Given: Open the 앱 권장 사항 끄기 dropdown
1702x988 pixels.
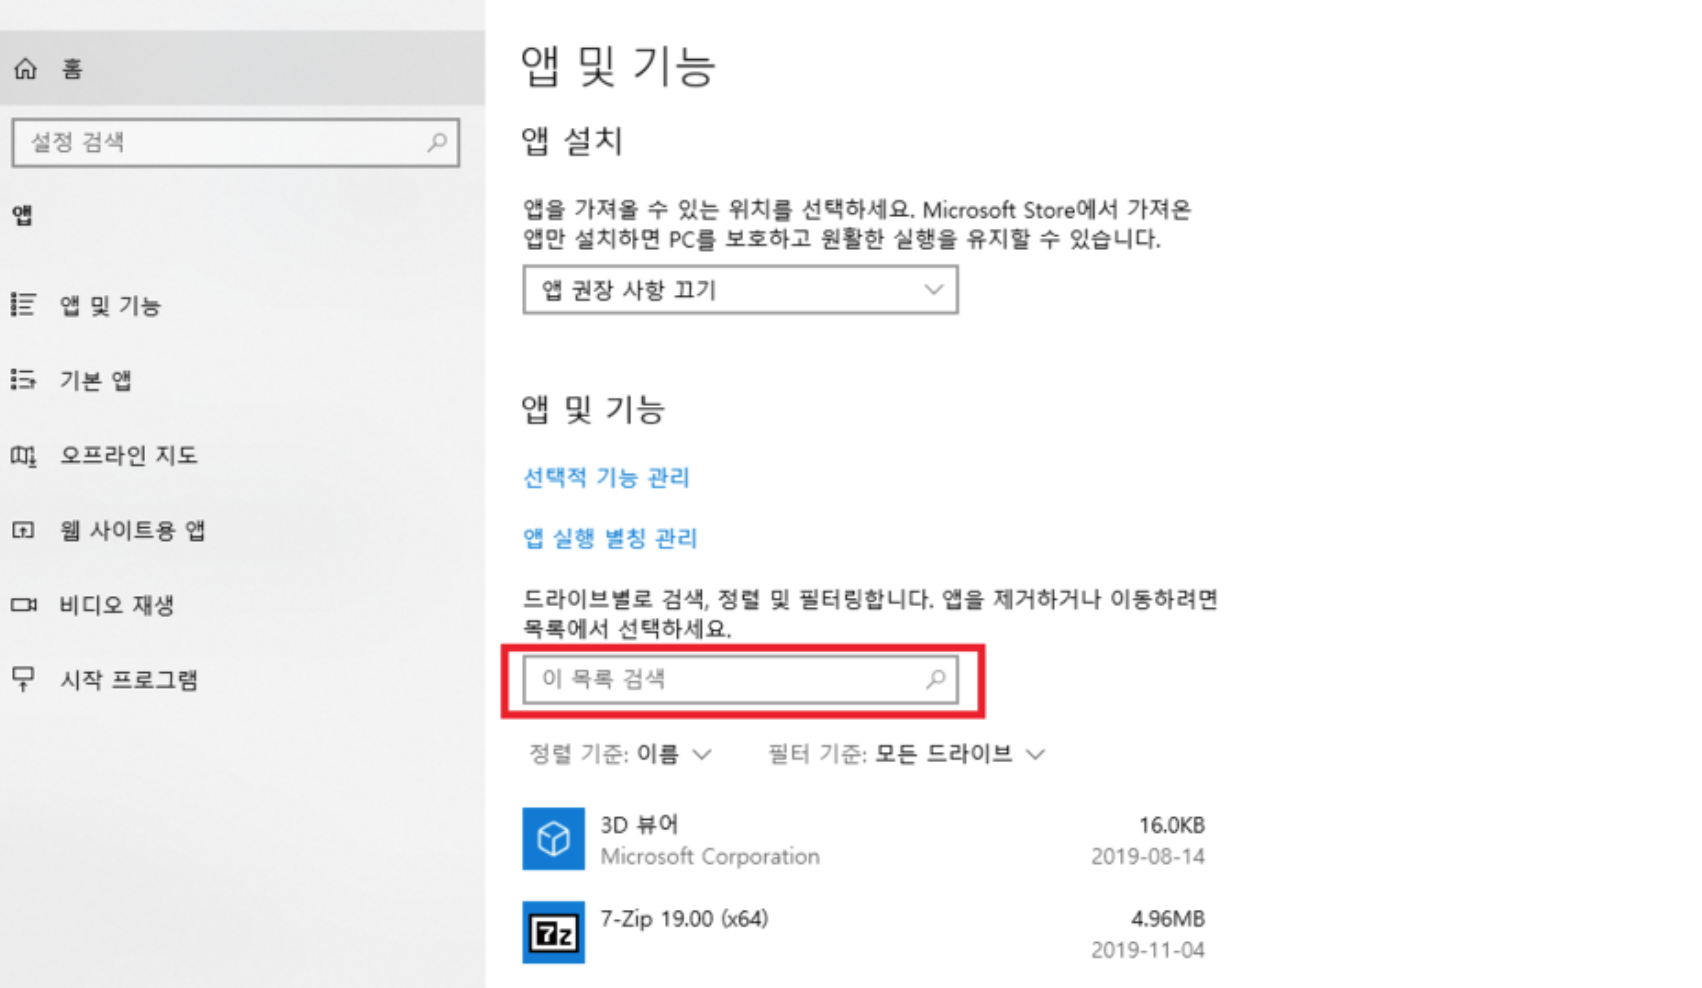Looking at the screenshot, I should 740,290.
